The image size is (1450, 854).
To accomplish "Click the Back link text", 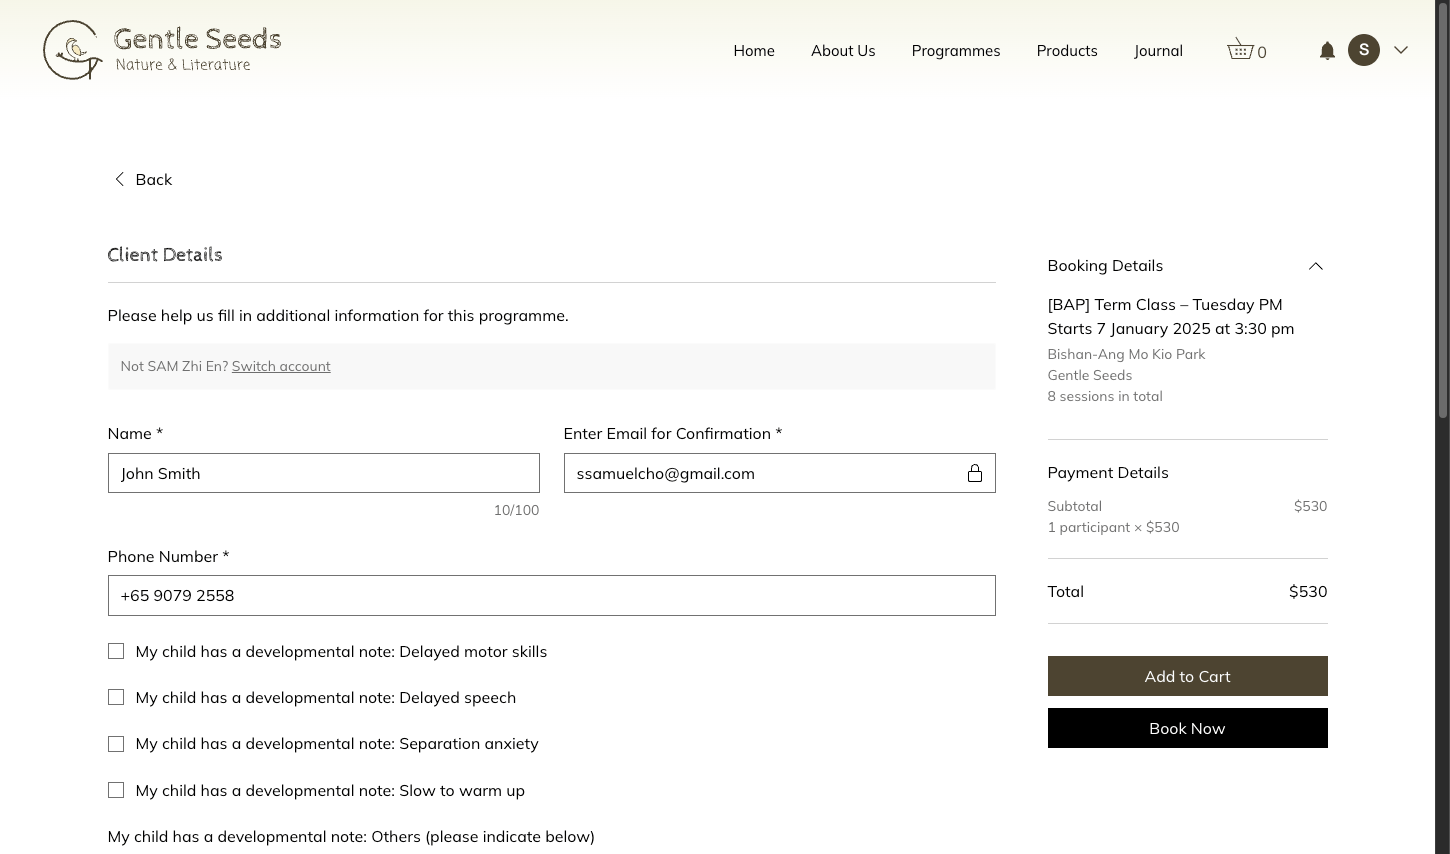I will [154, 179].
